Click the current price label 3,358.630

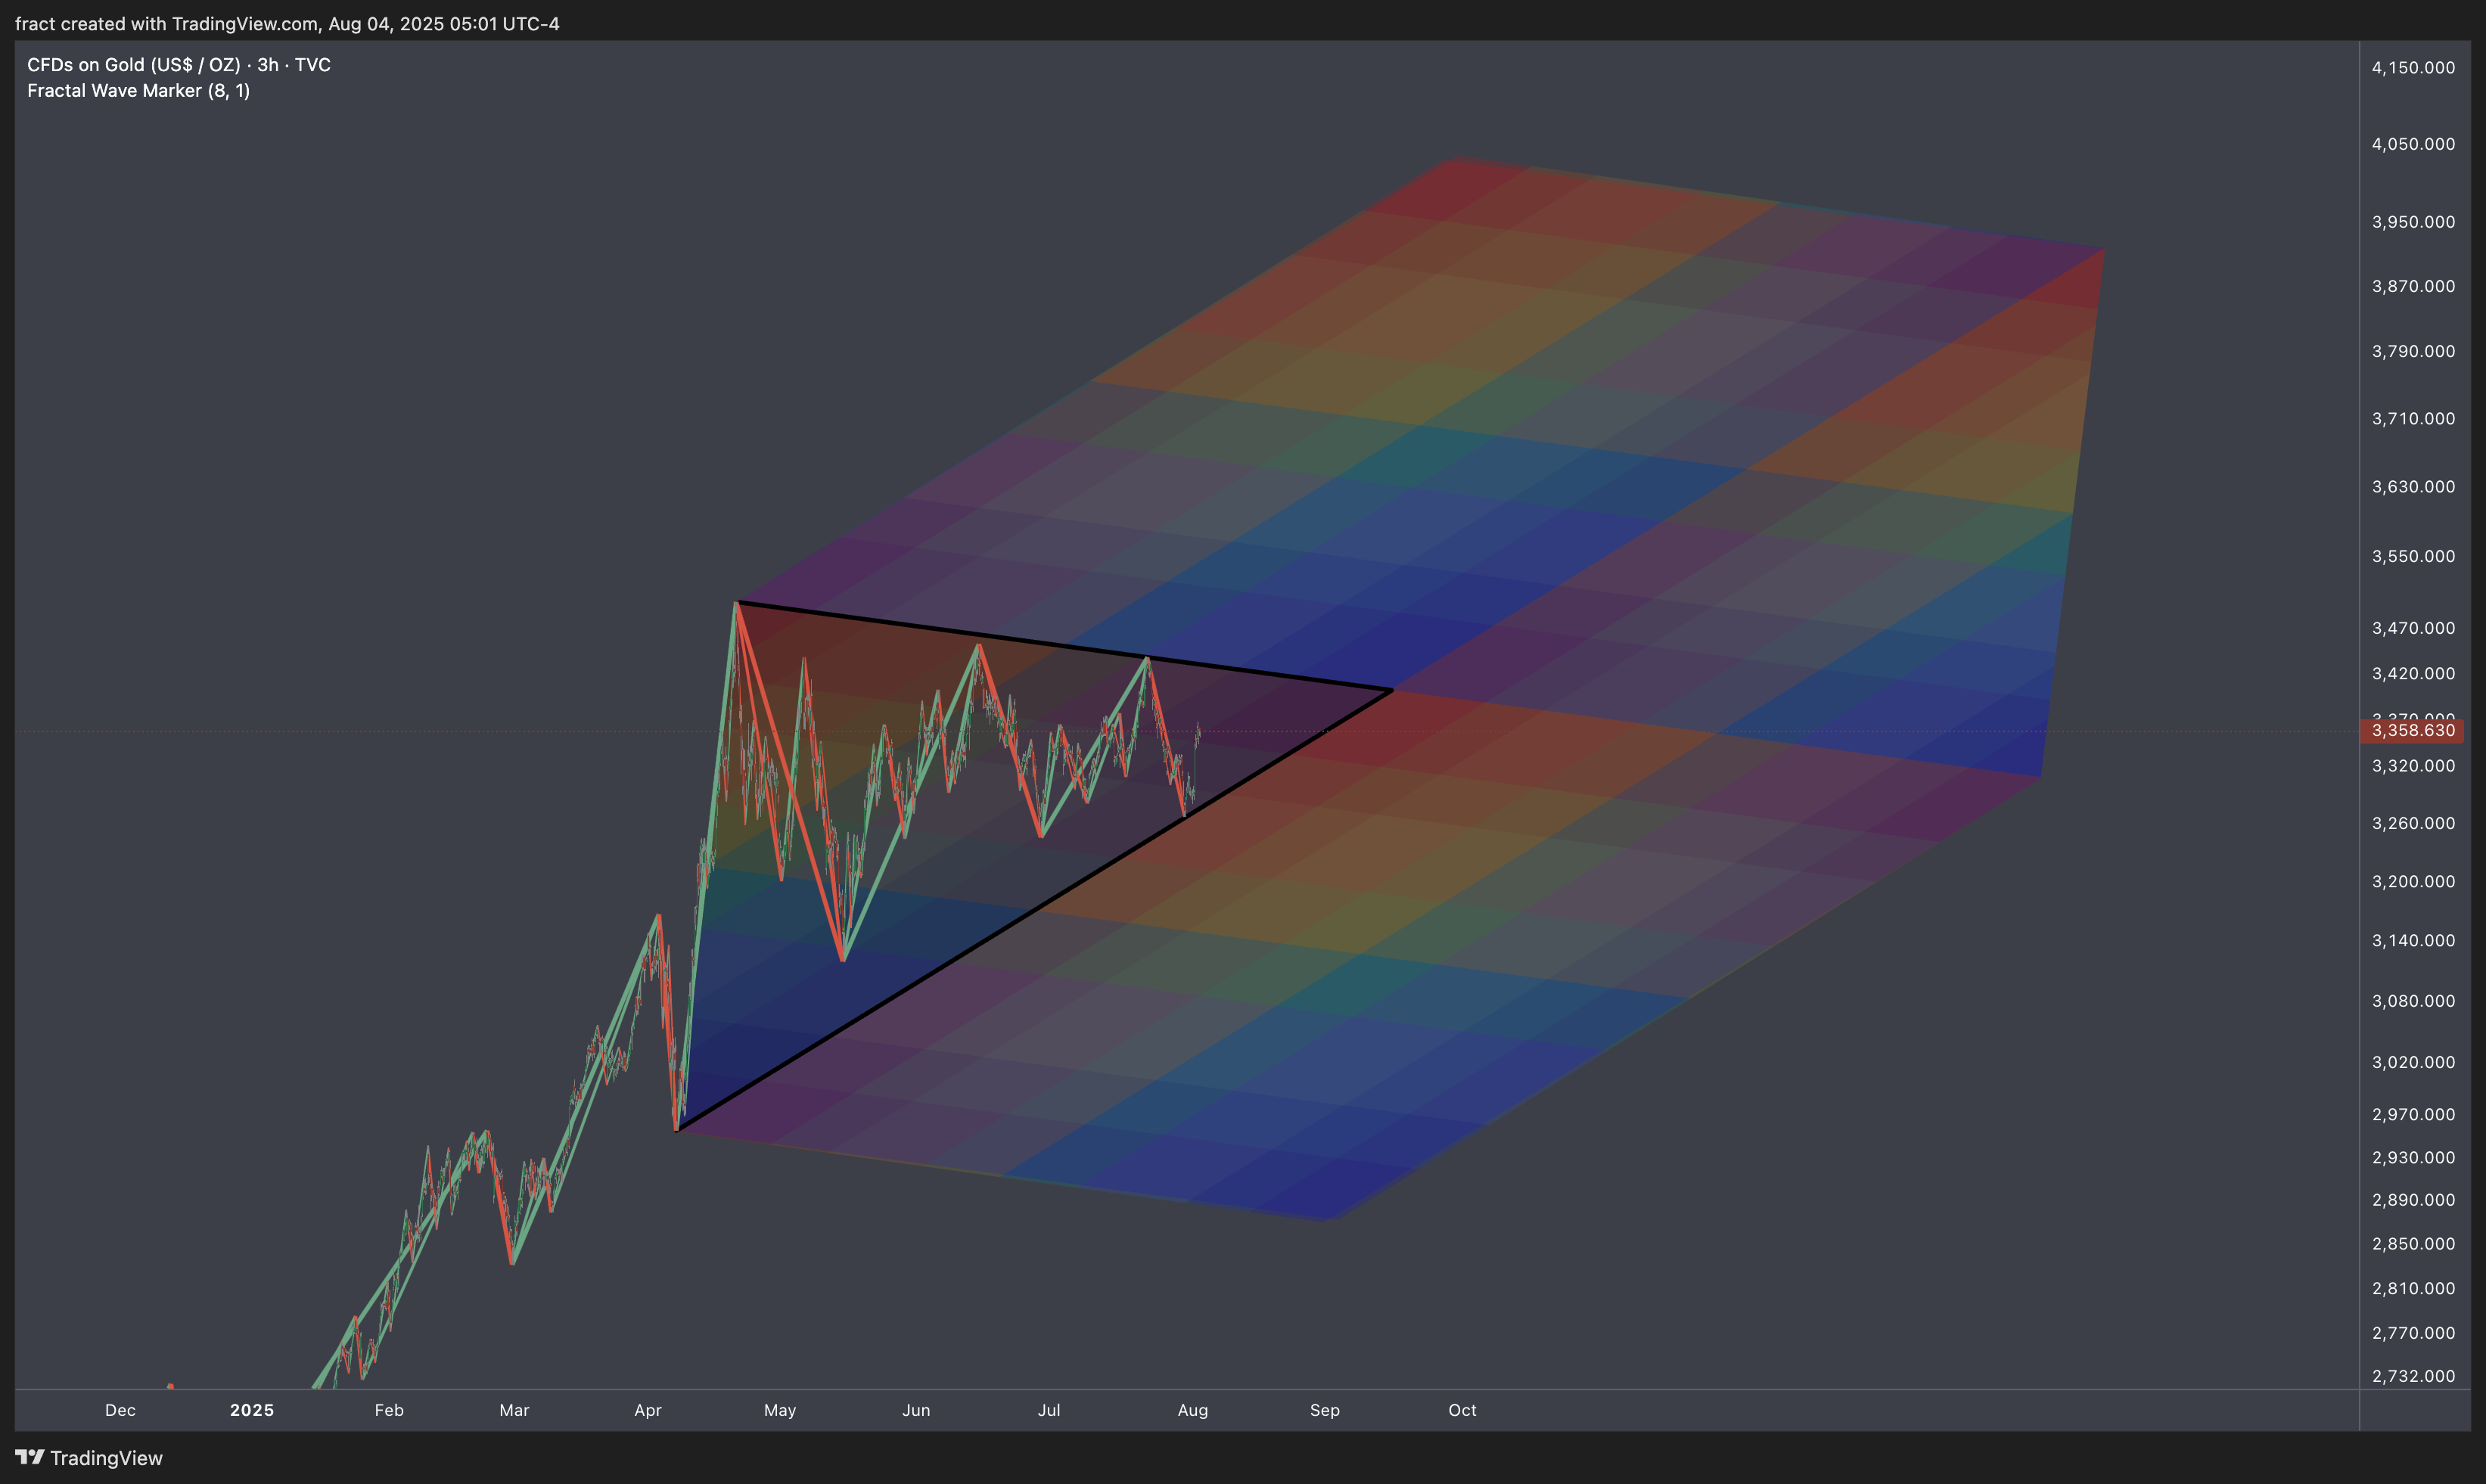[2412, 731]
